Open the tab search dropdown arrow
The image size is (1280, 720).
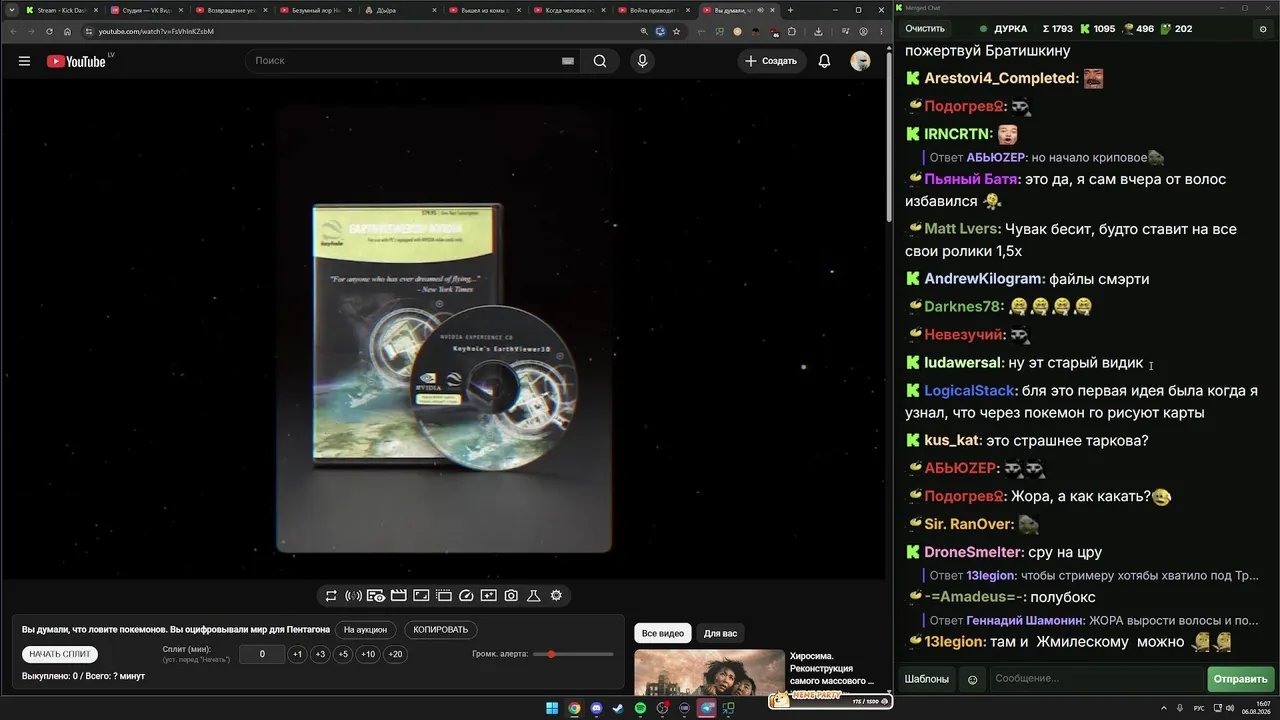(11, 10)
